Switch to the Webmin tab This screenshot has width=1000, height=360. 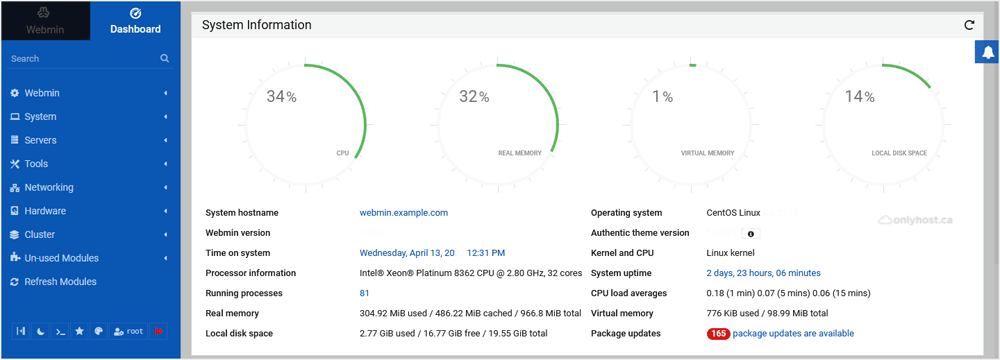point(45,21)
